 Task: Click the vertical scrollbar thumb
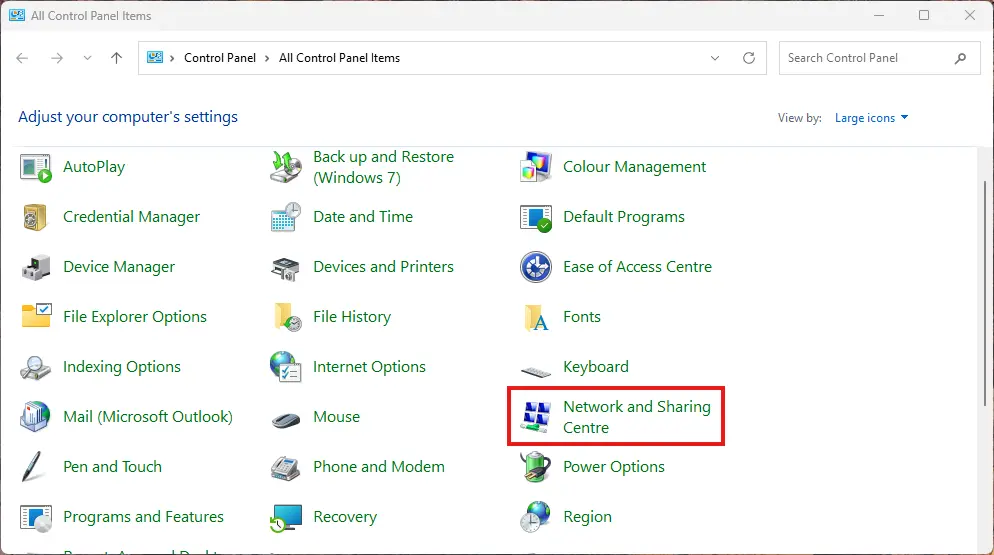[984, 294]
